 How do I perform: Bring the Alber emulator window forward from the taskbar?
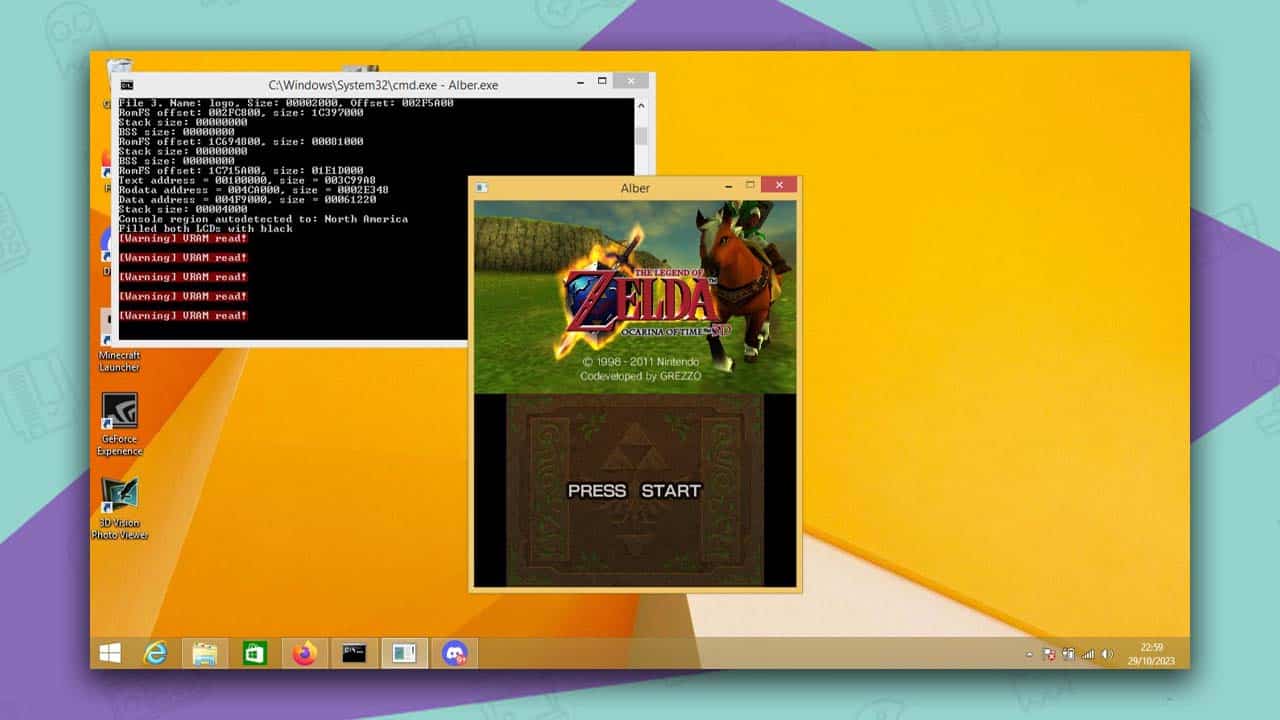point(402,654)
